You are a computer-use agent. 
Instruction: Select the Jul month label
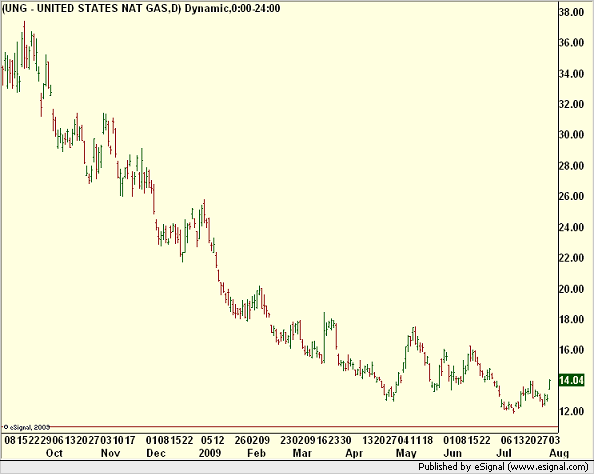pyautogui.click(x=504, y=453)
